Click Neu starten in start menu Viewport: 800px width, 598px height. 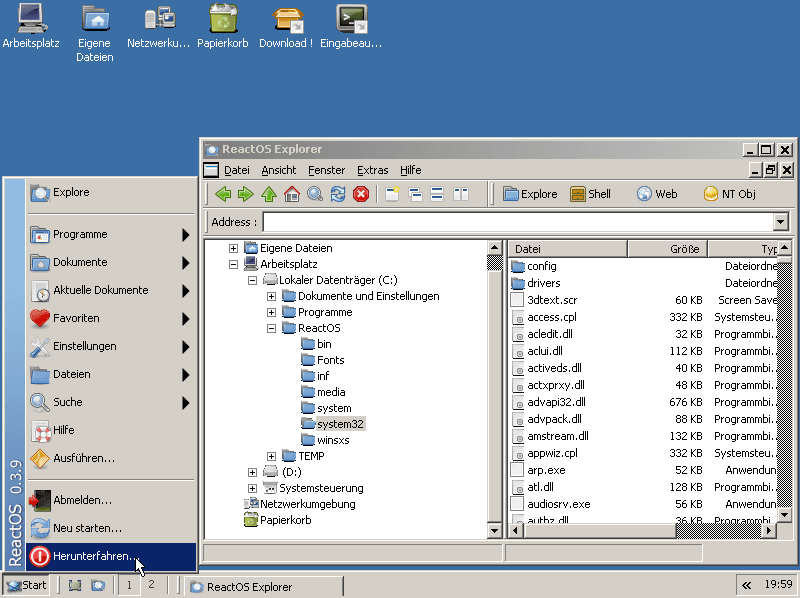point(87,528)
